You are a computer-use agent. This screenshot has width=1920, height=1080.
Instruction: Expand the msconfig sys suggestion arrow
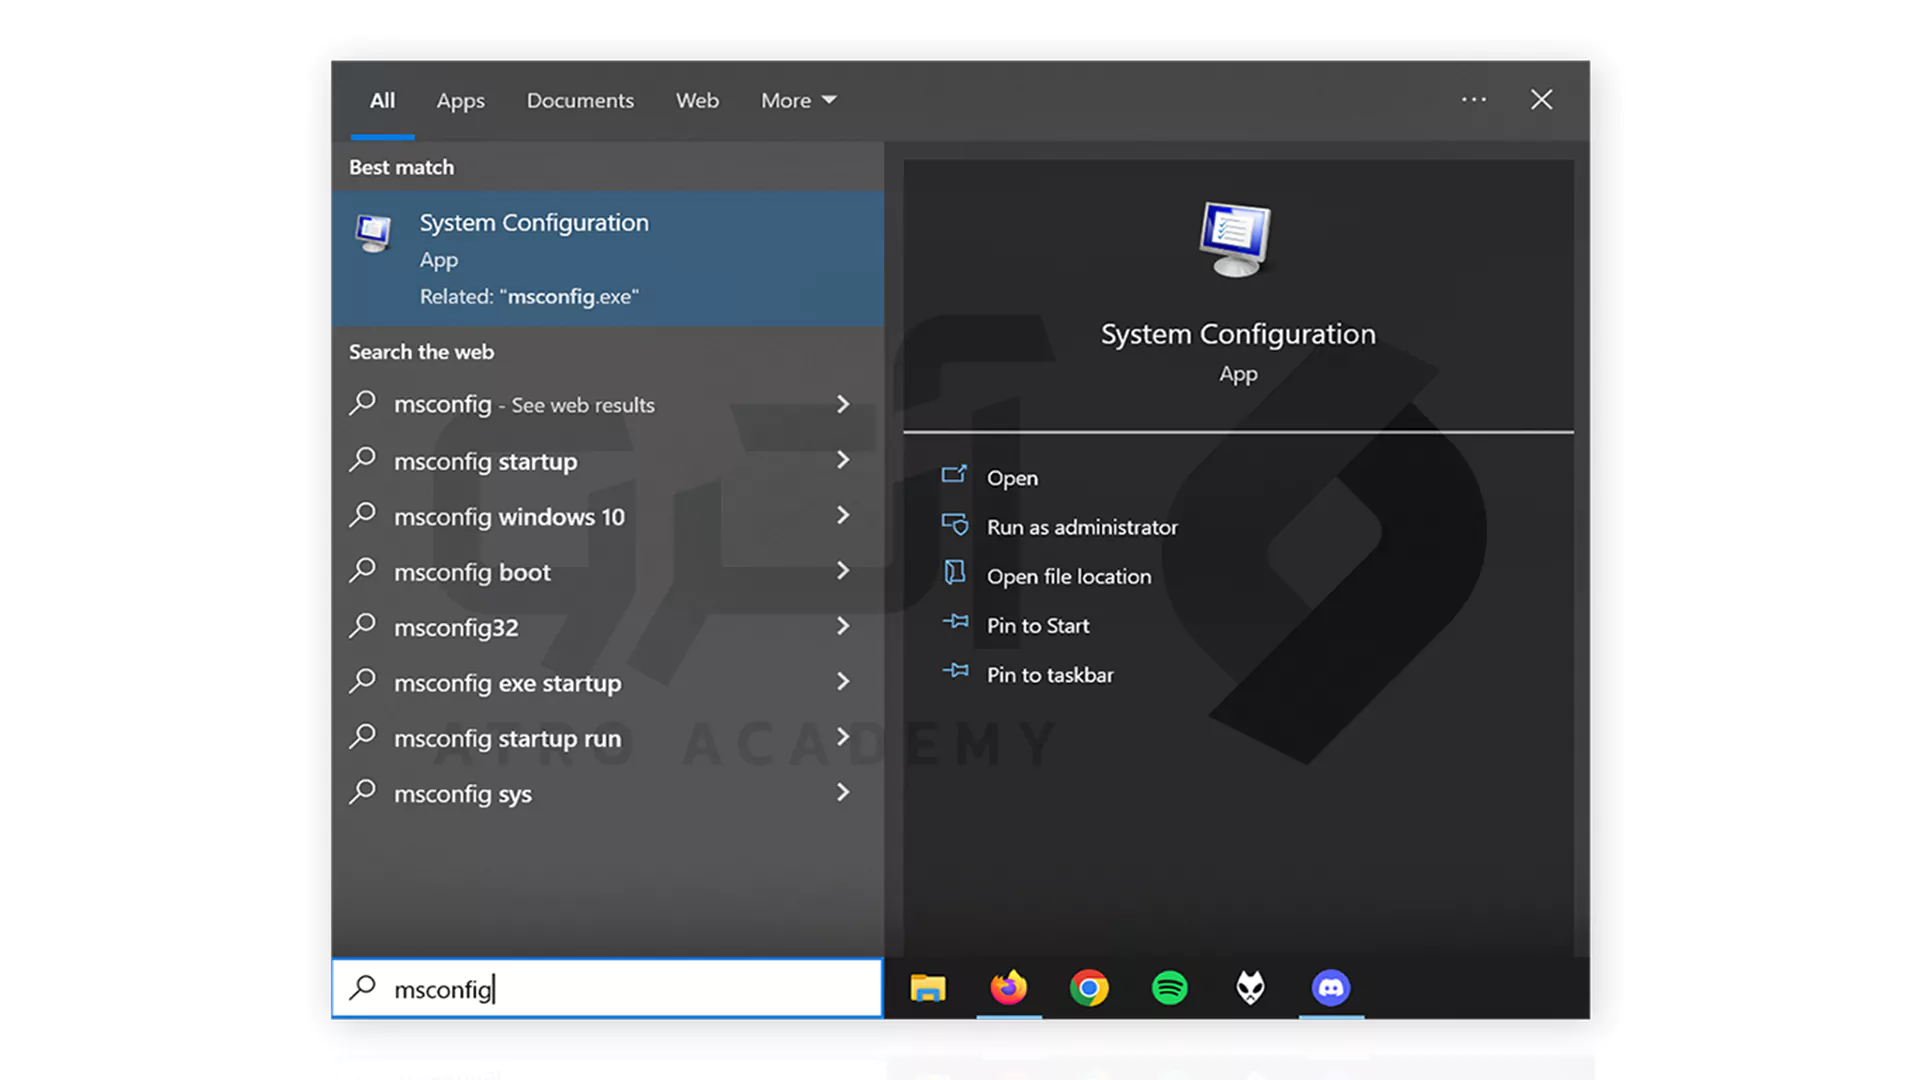pyautogui.click(x=843, y=793)
